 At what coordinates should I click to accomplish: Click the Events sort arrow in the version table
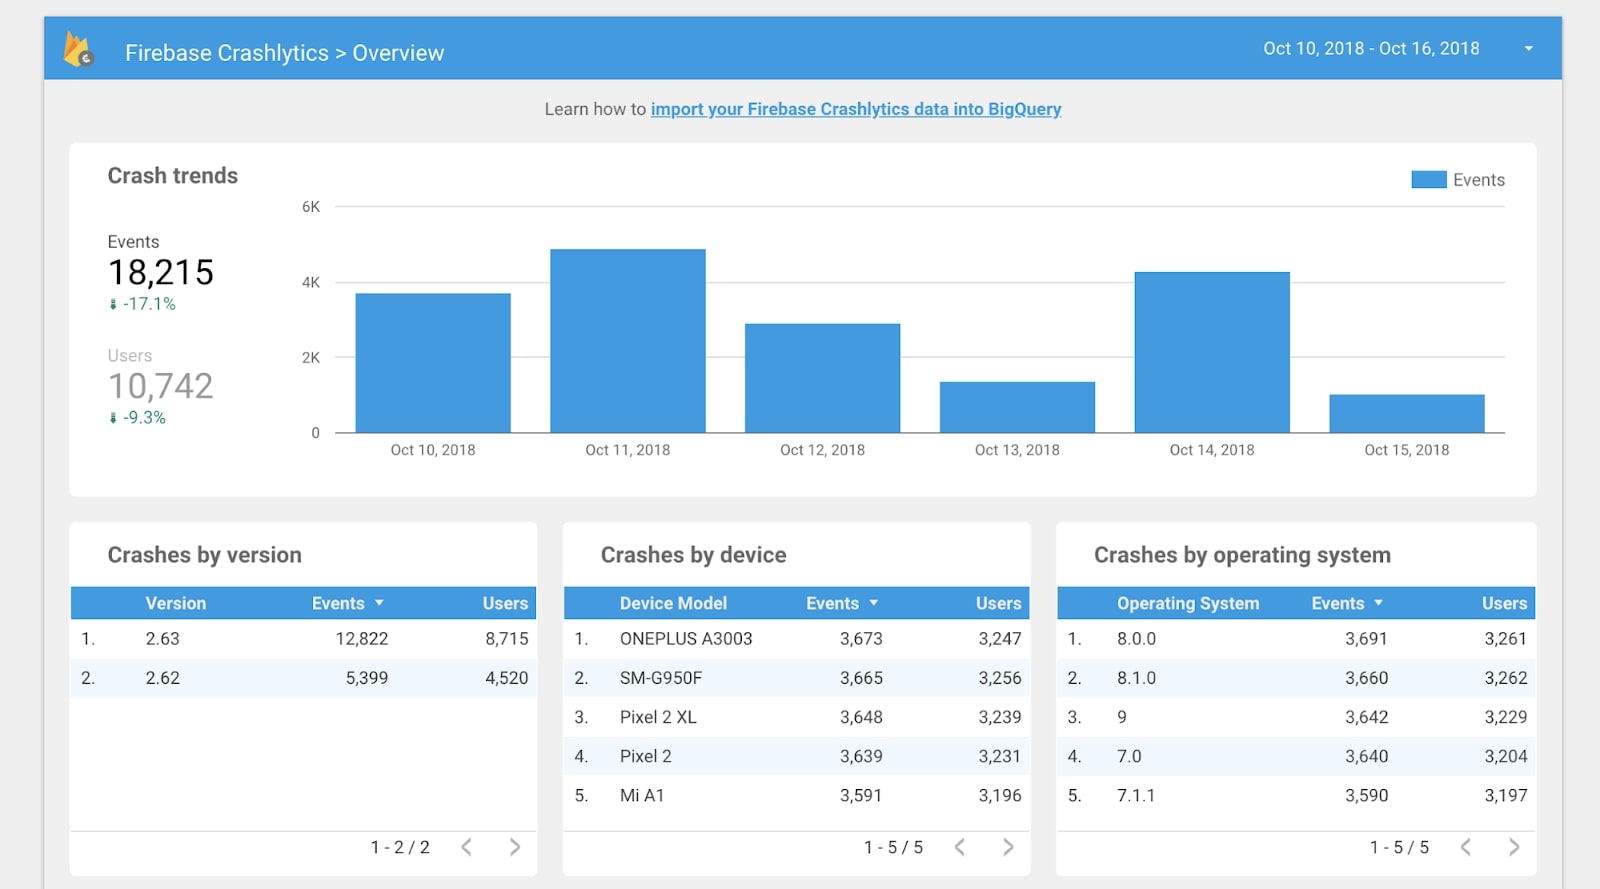pos(379,603)
